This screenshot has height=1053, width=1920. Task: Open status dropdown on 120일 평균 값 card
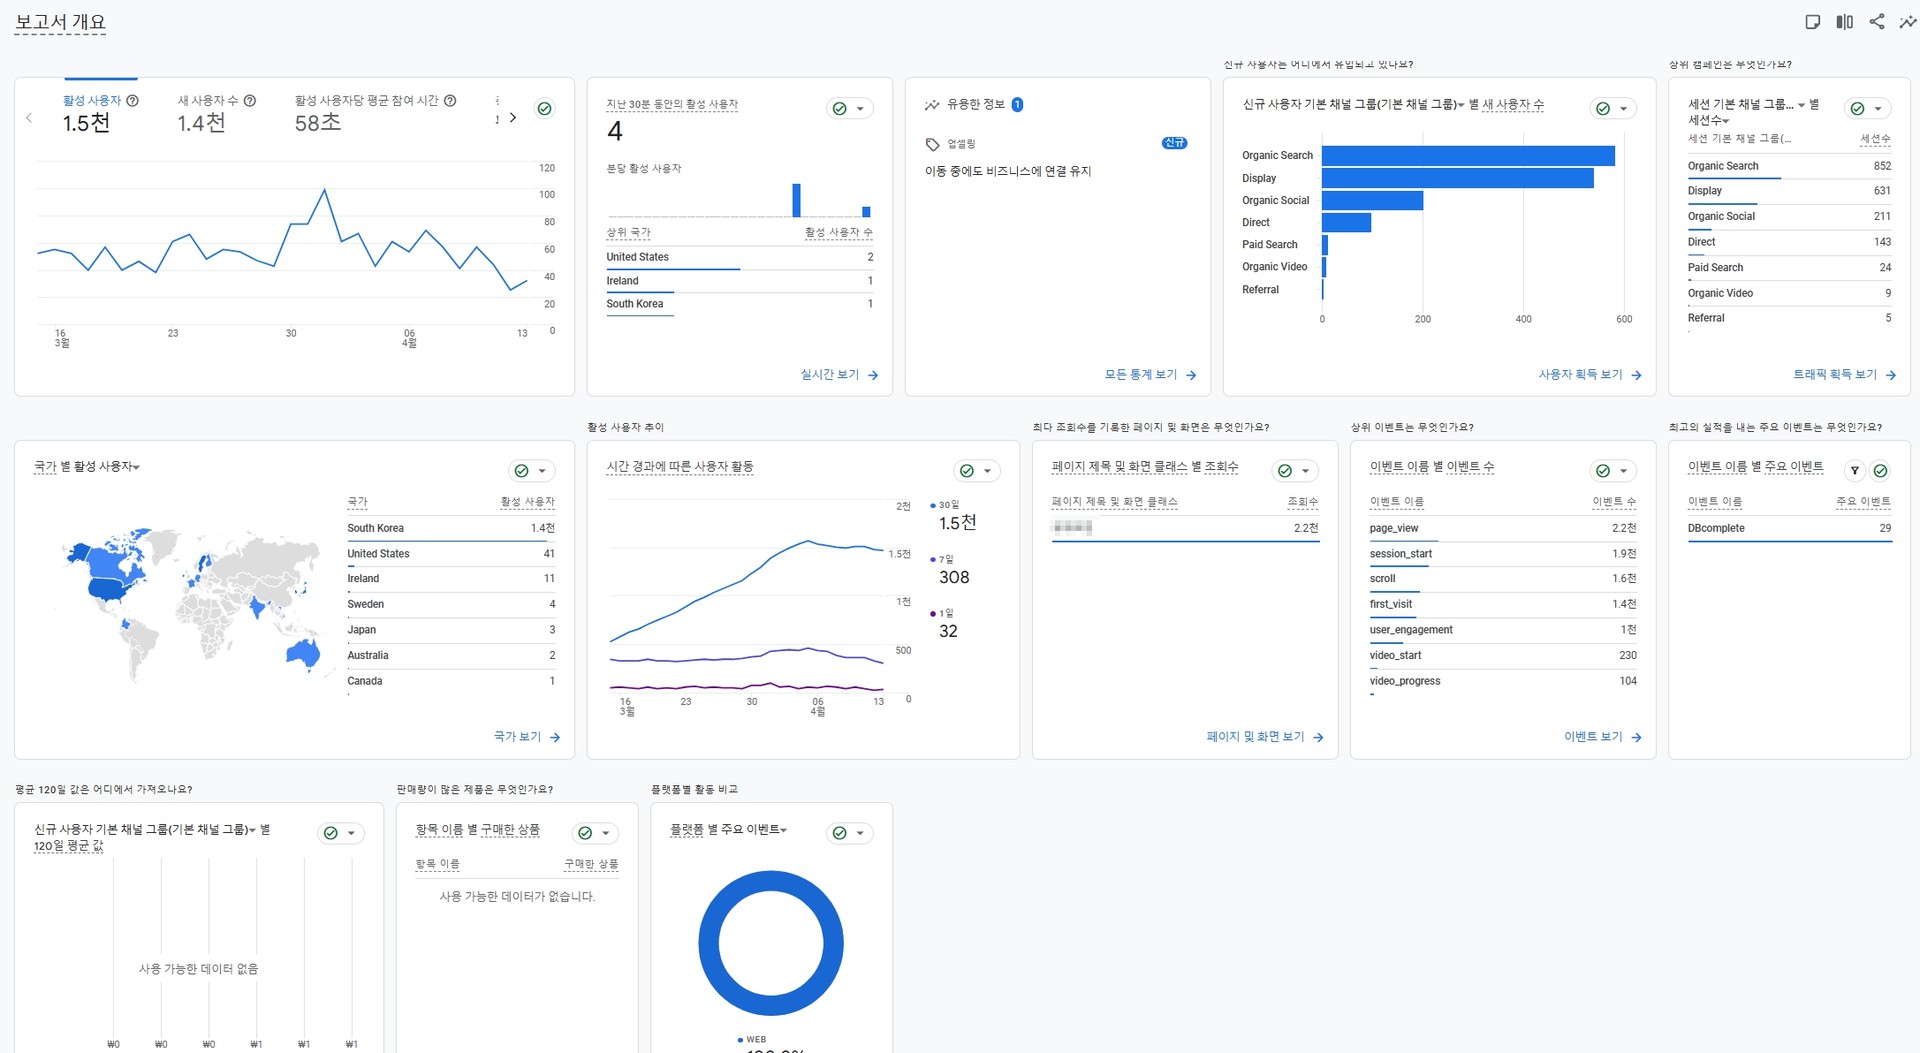tap(351, 833)
